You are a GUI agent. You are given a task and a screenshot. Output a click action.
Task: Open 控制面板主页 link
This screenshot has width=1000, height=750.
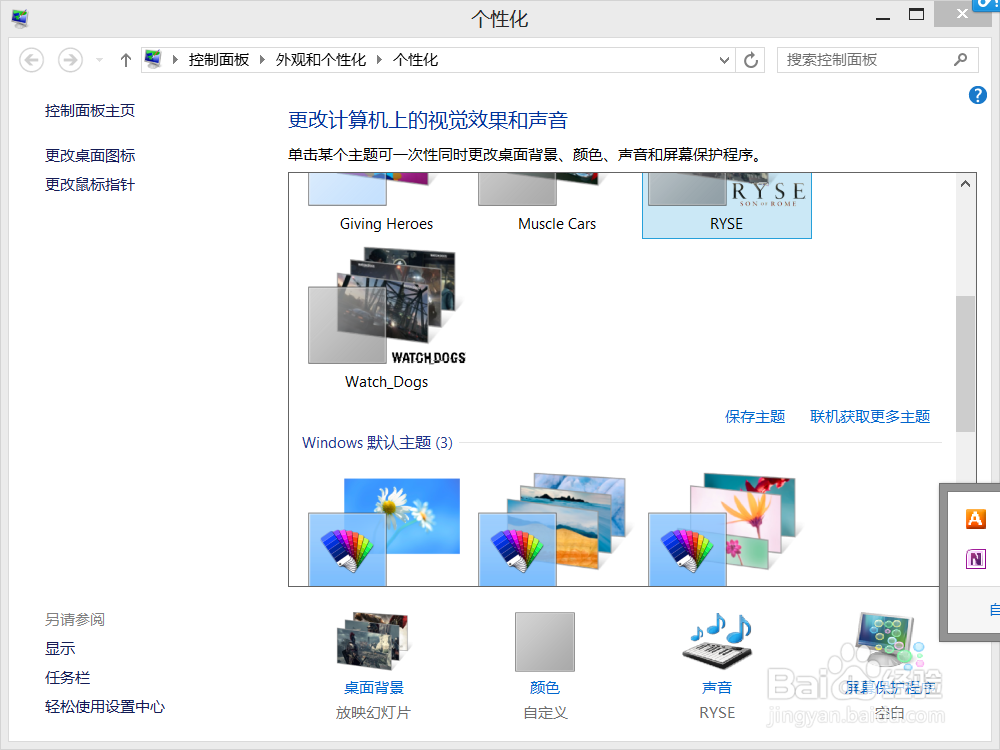point(90,111)
